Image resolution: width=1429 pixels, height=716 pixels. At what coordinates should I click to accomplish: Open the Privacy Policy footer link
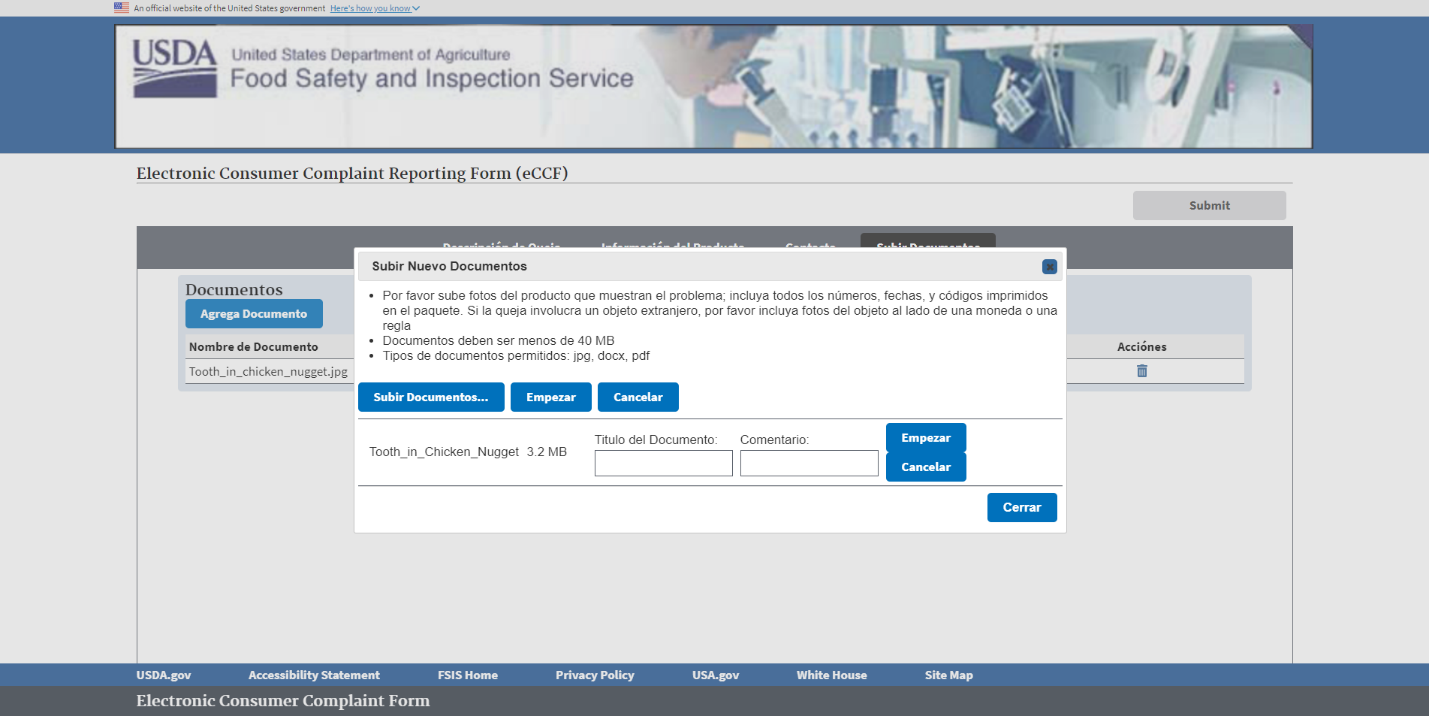pos(595,675)
